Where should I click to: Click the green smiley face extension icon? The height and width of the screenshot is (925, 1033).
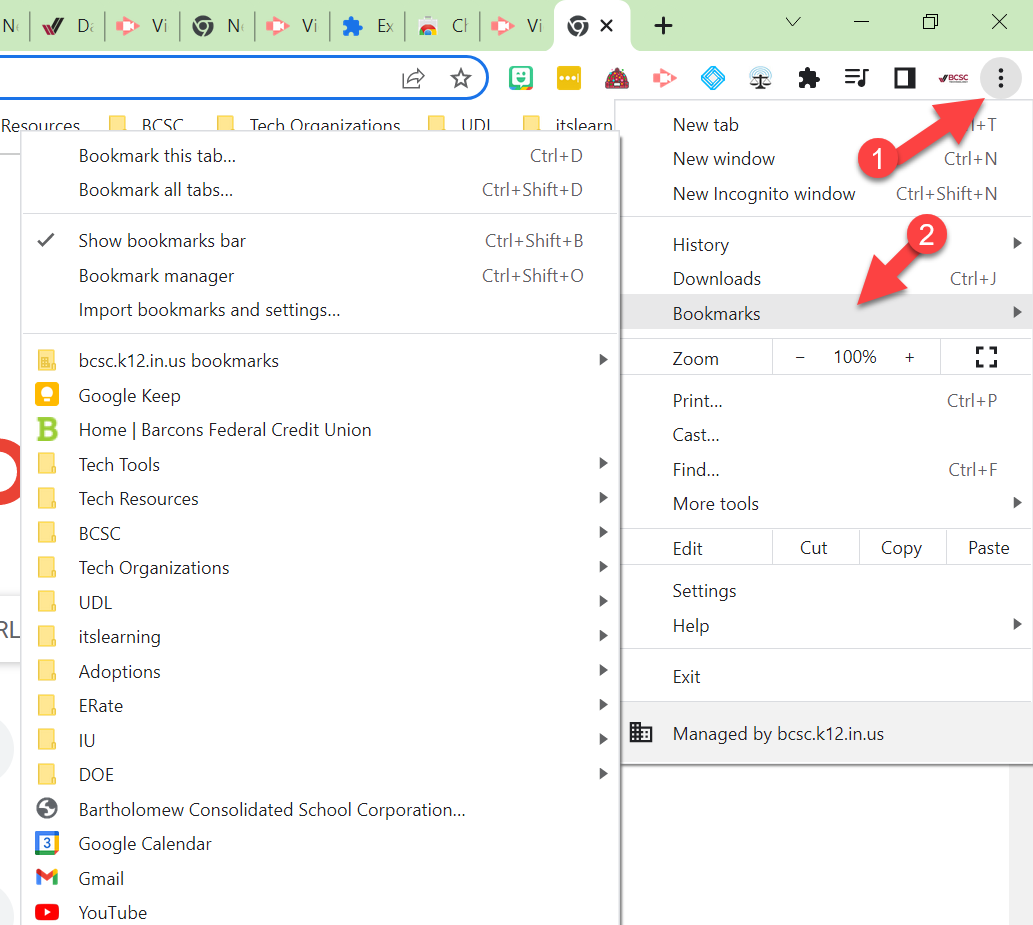(x=520, y=78)
